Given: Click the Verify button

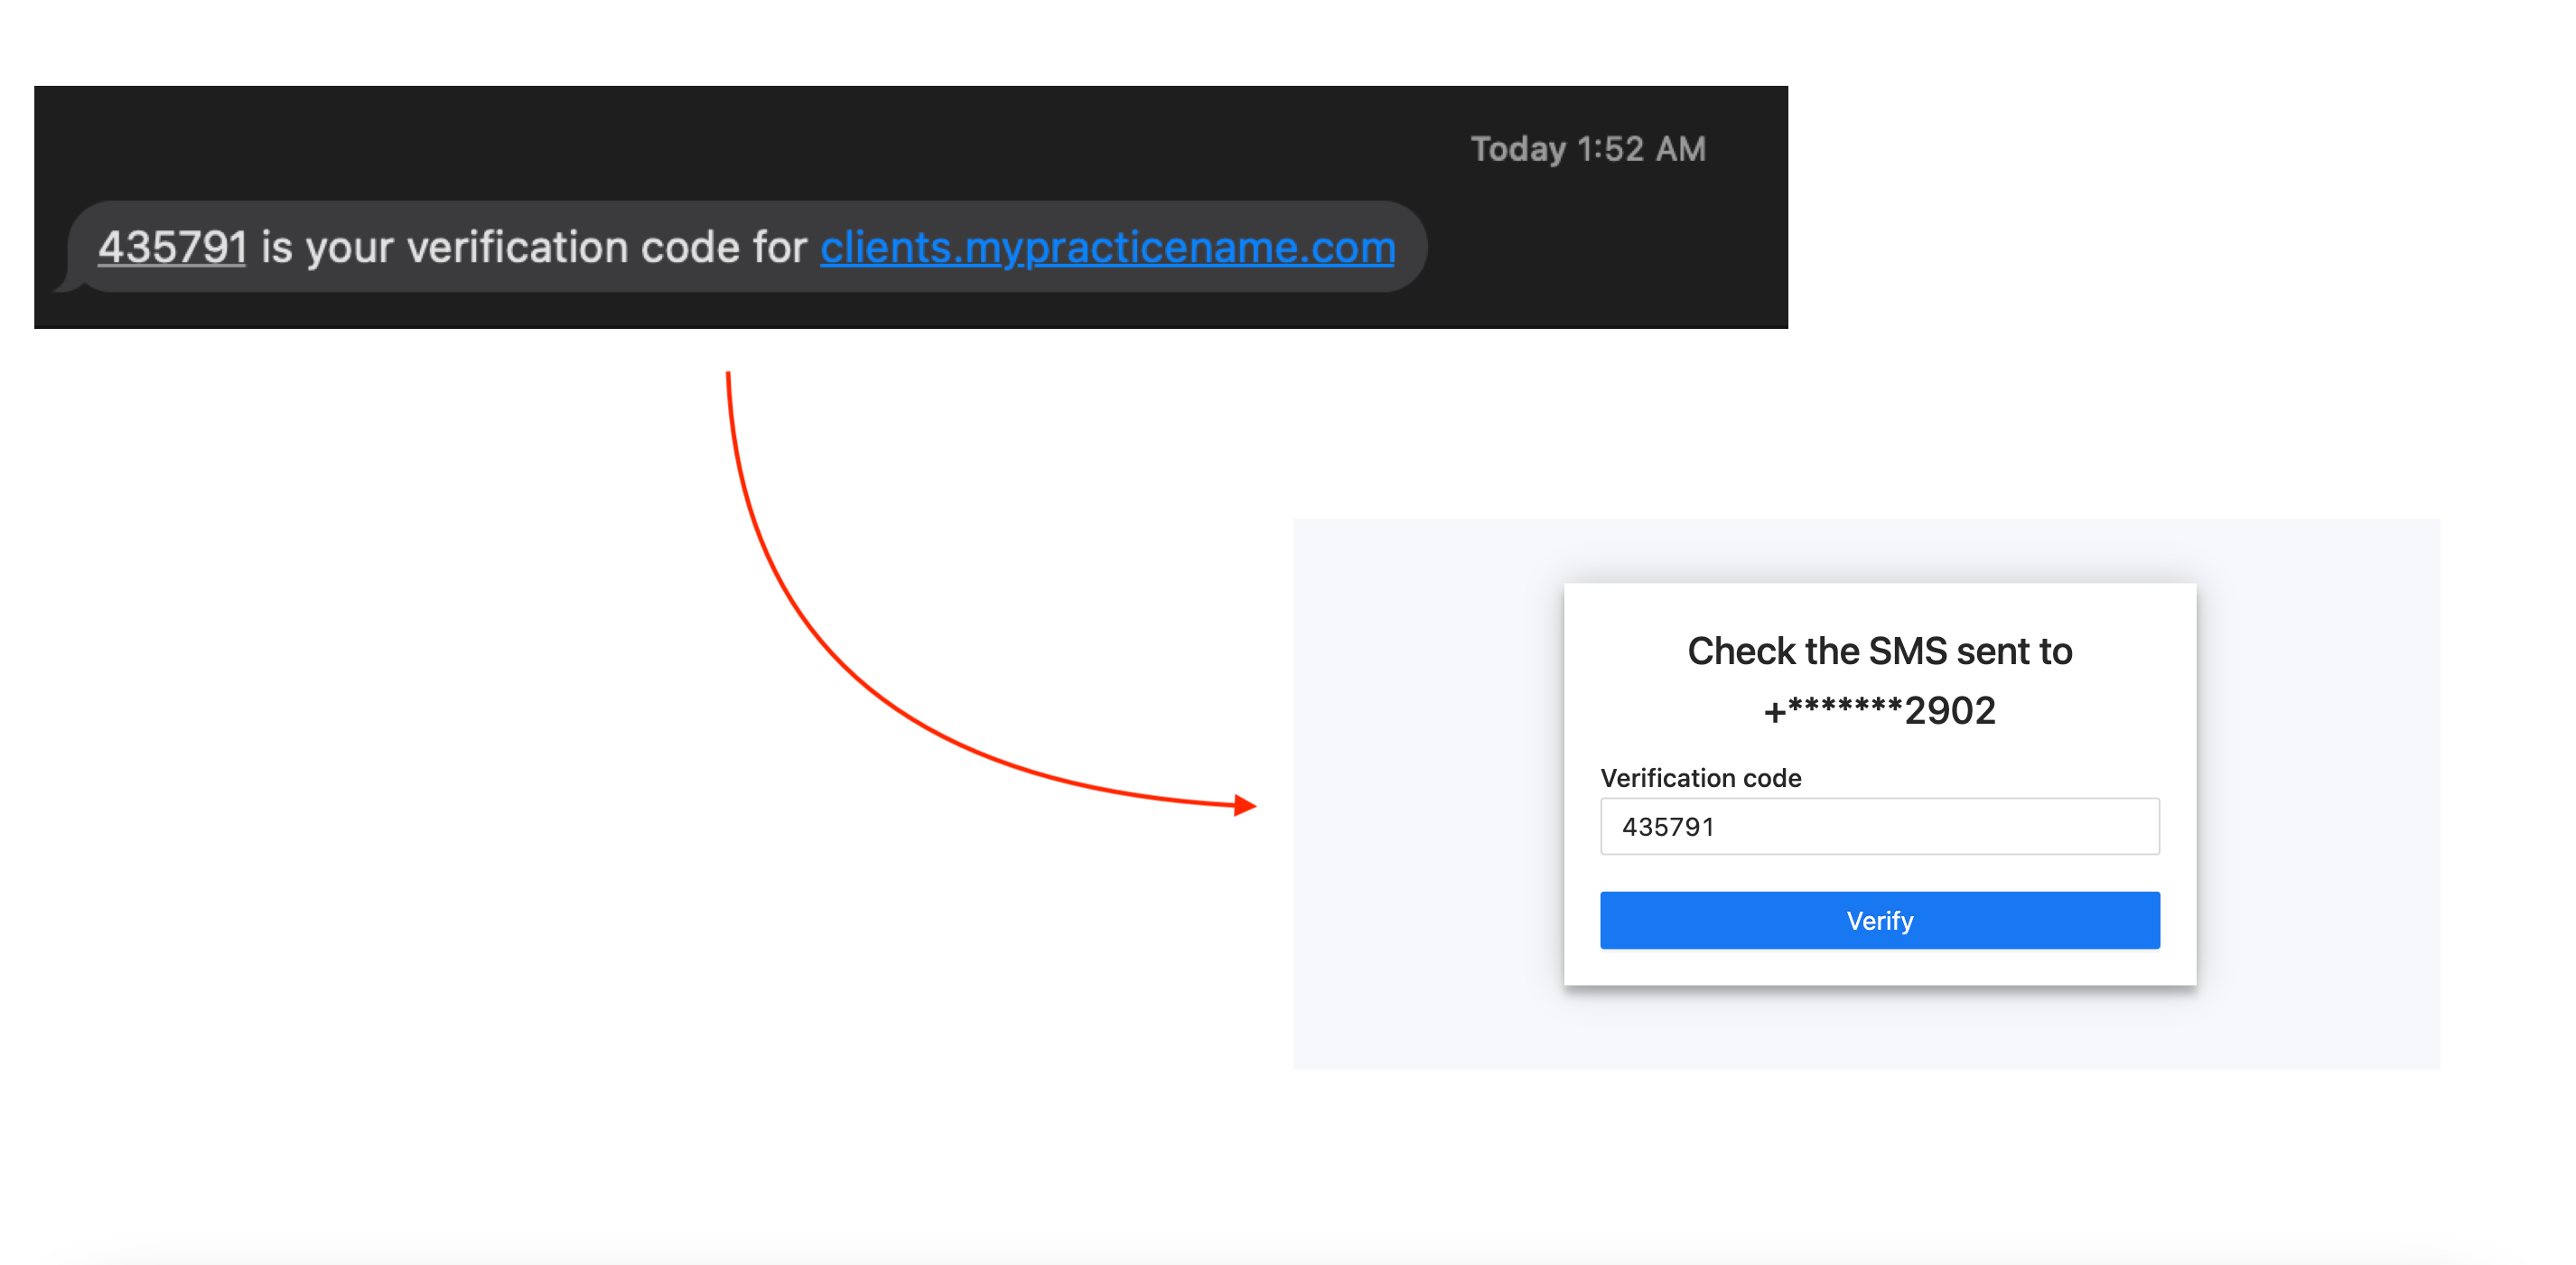Looking at the screenshot, I should (1879, 920).
